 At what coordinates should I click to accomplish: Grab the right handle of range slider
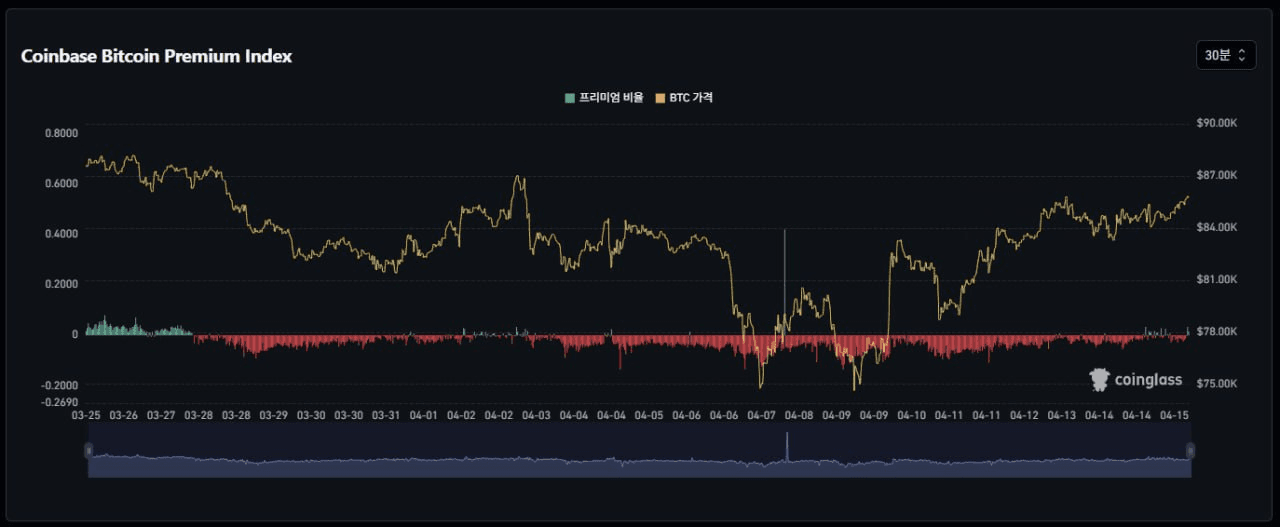(x=1191, y=451)
